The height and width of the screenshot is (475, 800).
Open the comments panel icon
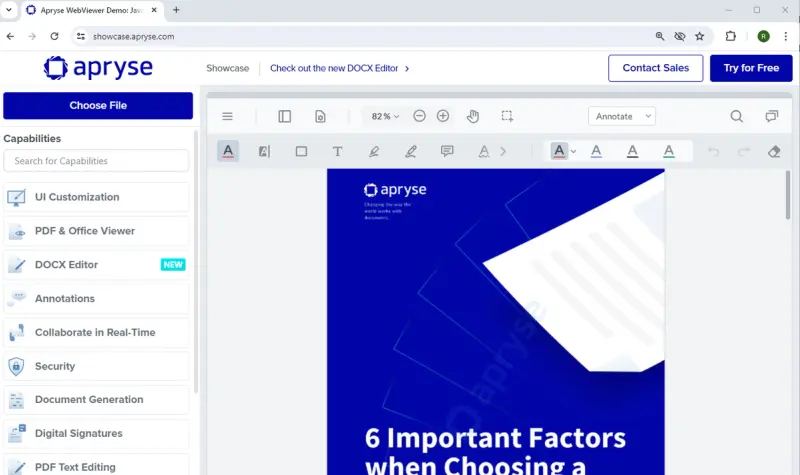tap(772, 116)
